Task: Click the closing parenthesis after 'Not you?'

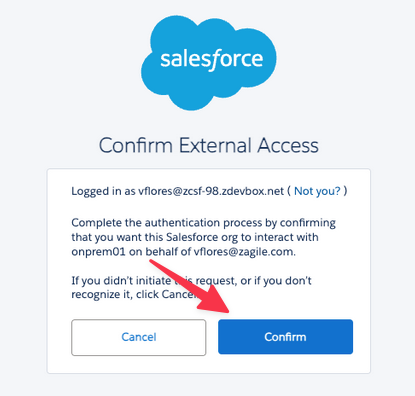Action: (x=345, y=191)
